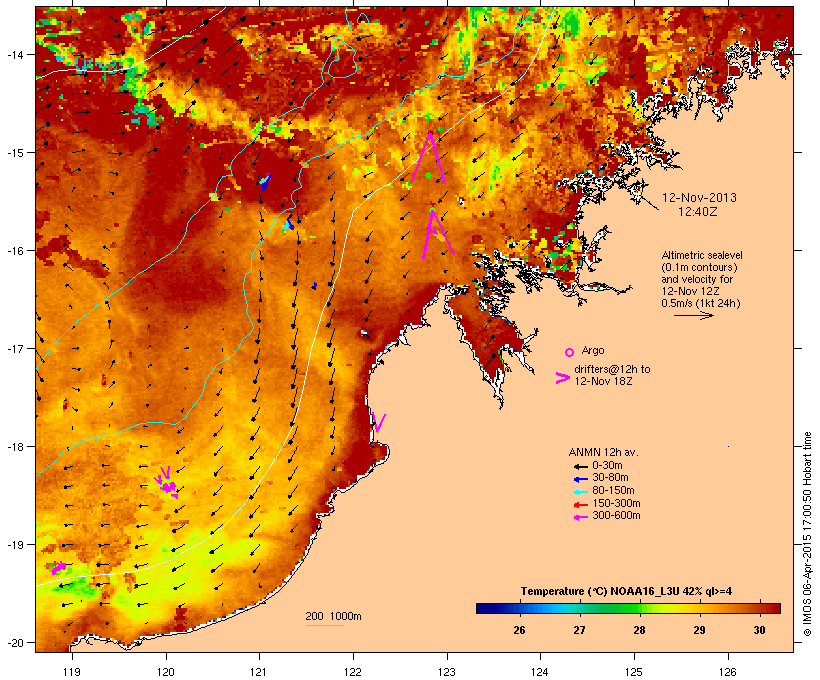Click the green 28°C region of colorbar
820x680 pixels.
pos(630,608)
